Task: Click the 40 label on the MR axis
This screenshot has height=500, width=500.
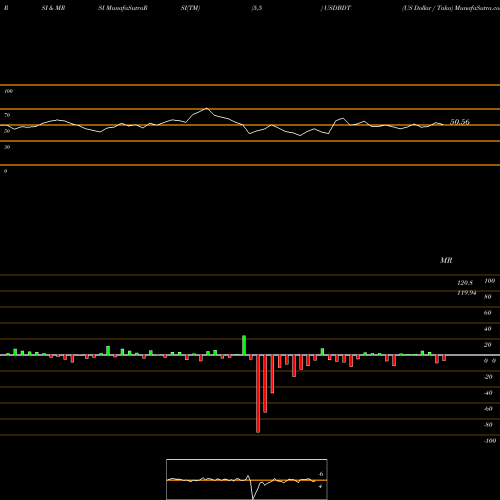Action: tap(488, 329)
